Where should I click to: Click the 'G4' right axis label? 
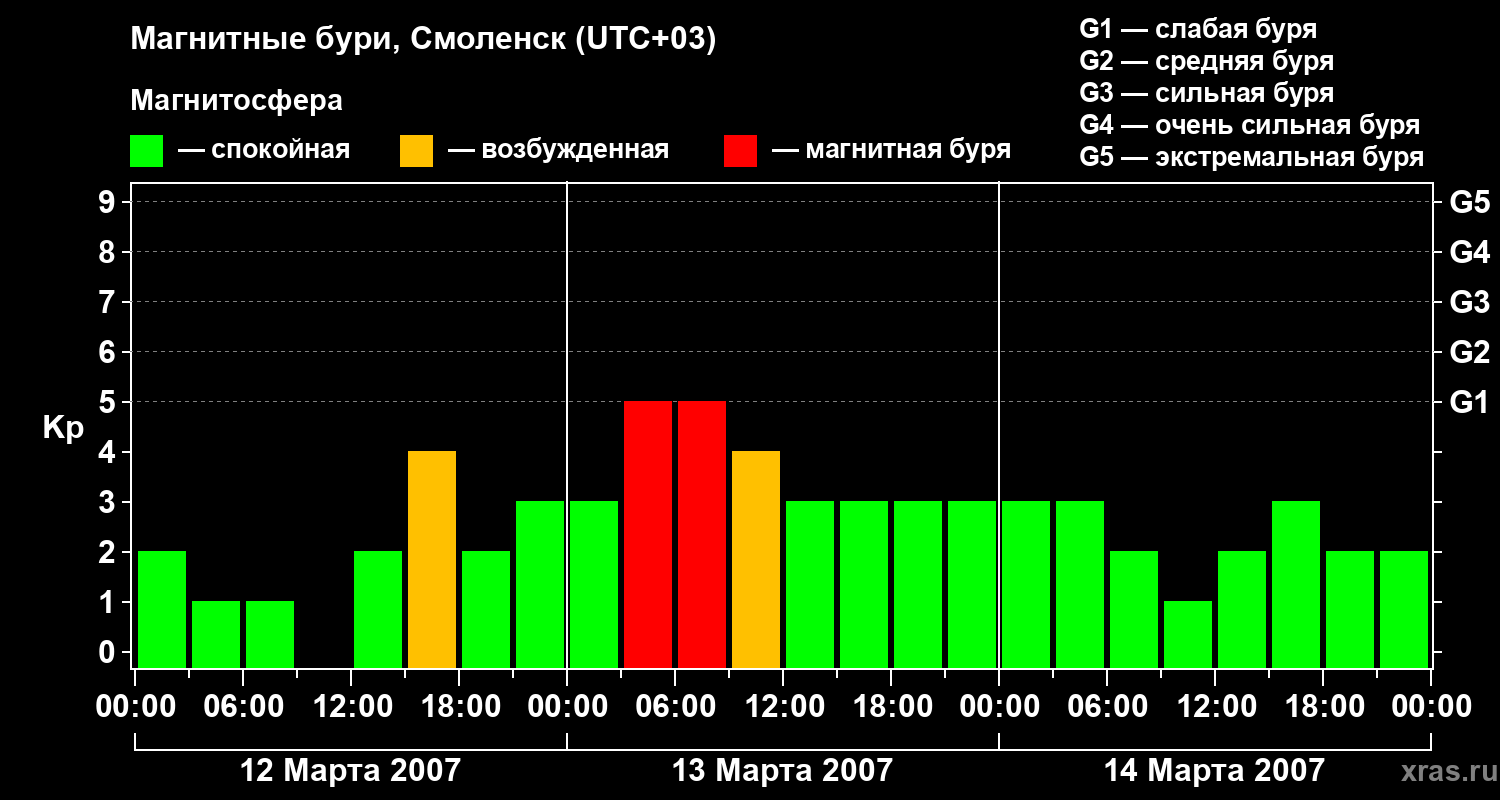[1469, 252]
